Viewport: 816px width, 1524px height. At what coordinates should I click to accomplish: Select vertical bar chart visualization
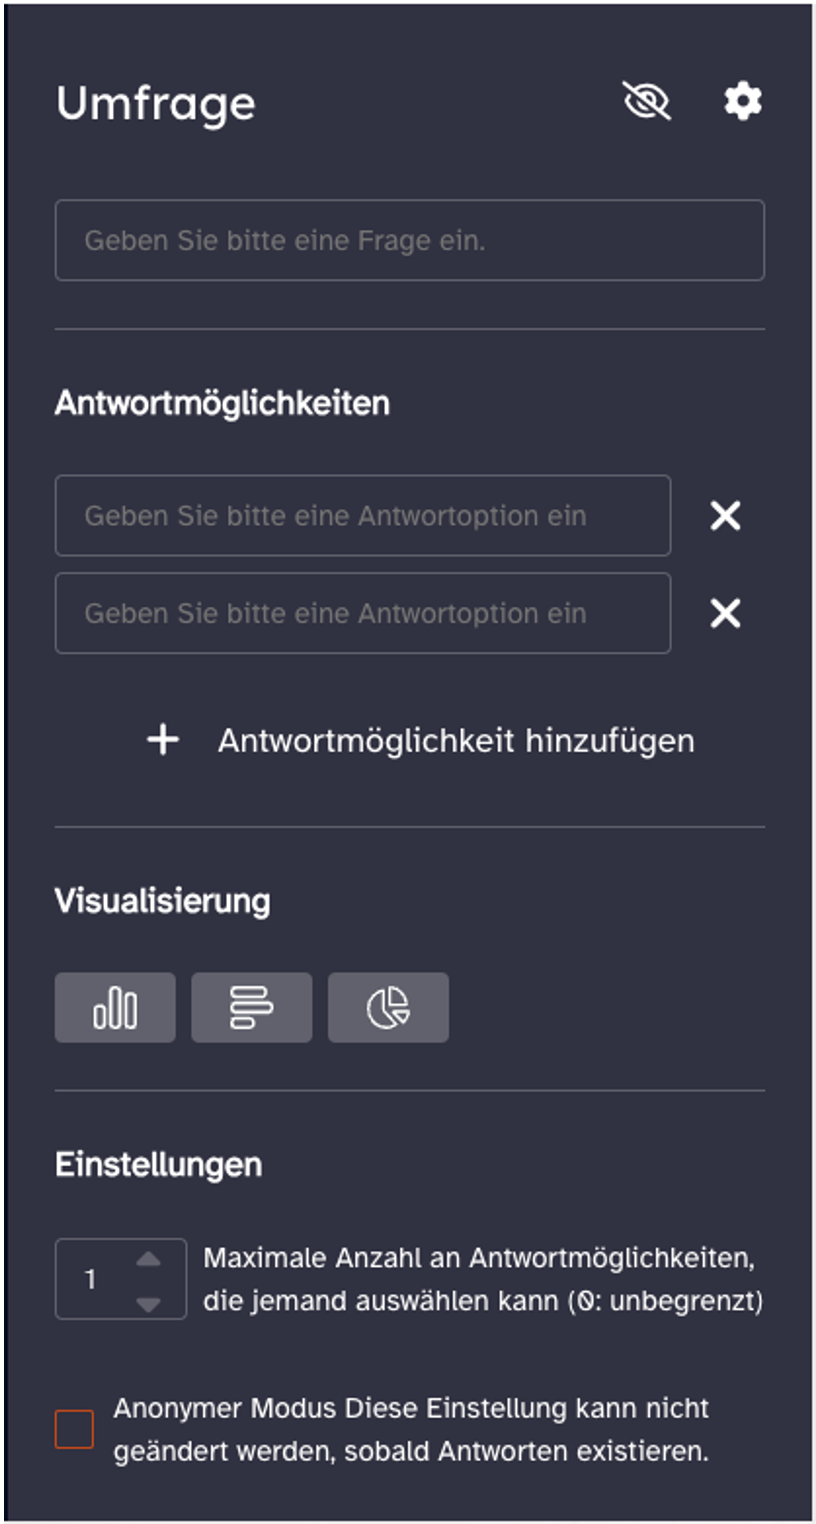point(115,1008)
